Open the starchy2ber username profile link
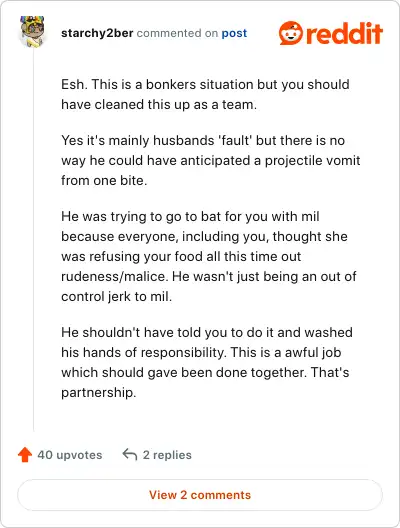Image resolution: width=400 pixels, height=528 pixels. click(97, 33)
